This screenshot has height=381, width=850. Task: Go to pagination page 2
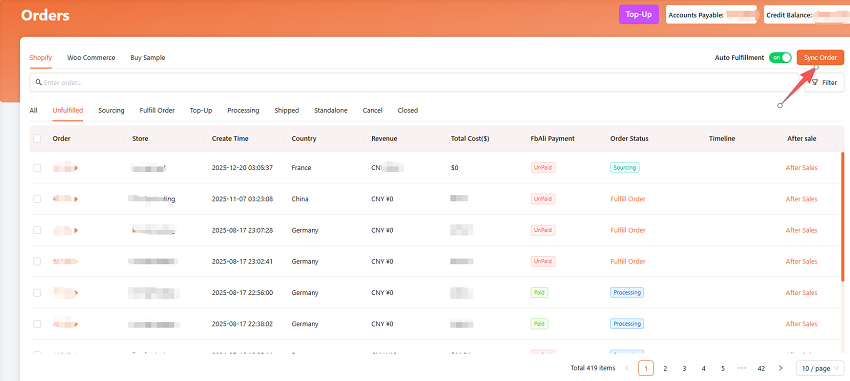click(x=665, y=369)
